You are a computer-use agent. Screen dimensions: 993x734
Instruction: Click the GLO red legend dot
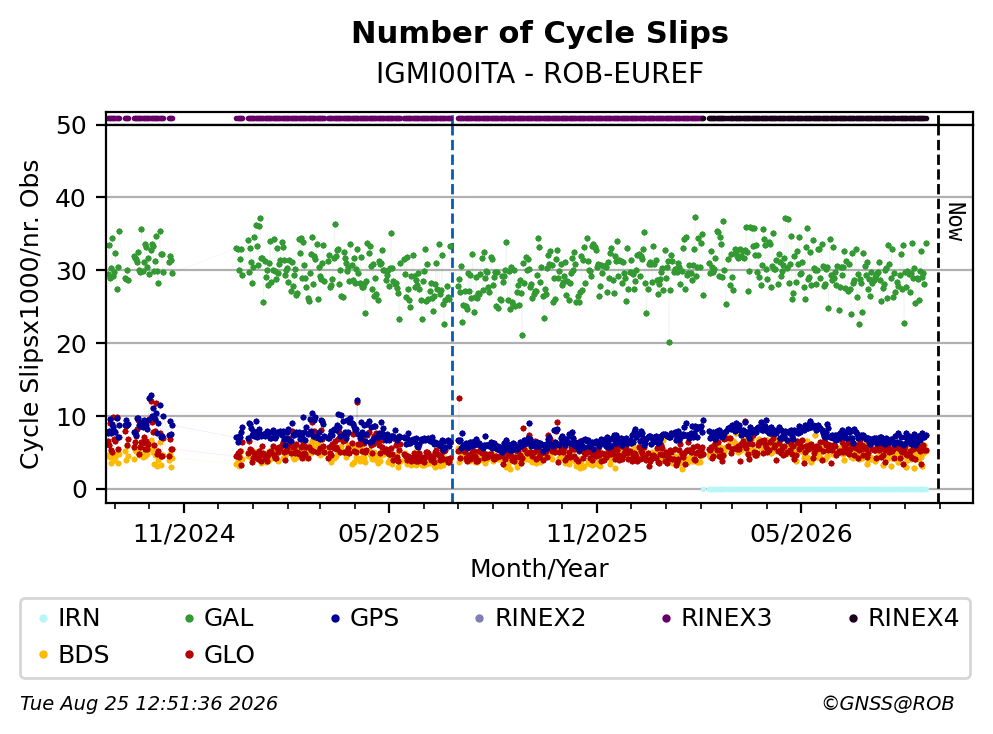189,655
